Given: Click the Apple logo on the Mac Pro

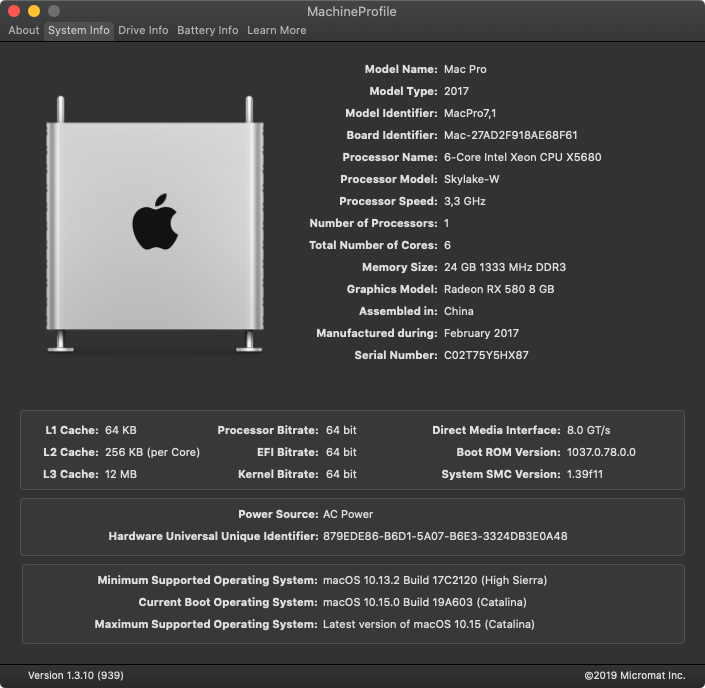Looking at the screenshot, I should 155,221.
